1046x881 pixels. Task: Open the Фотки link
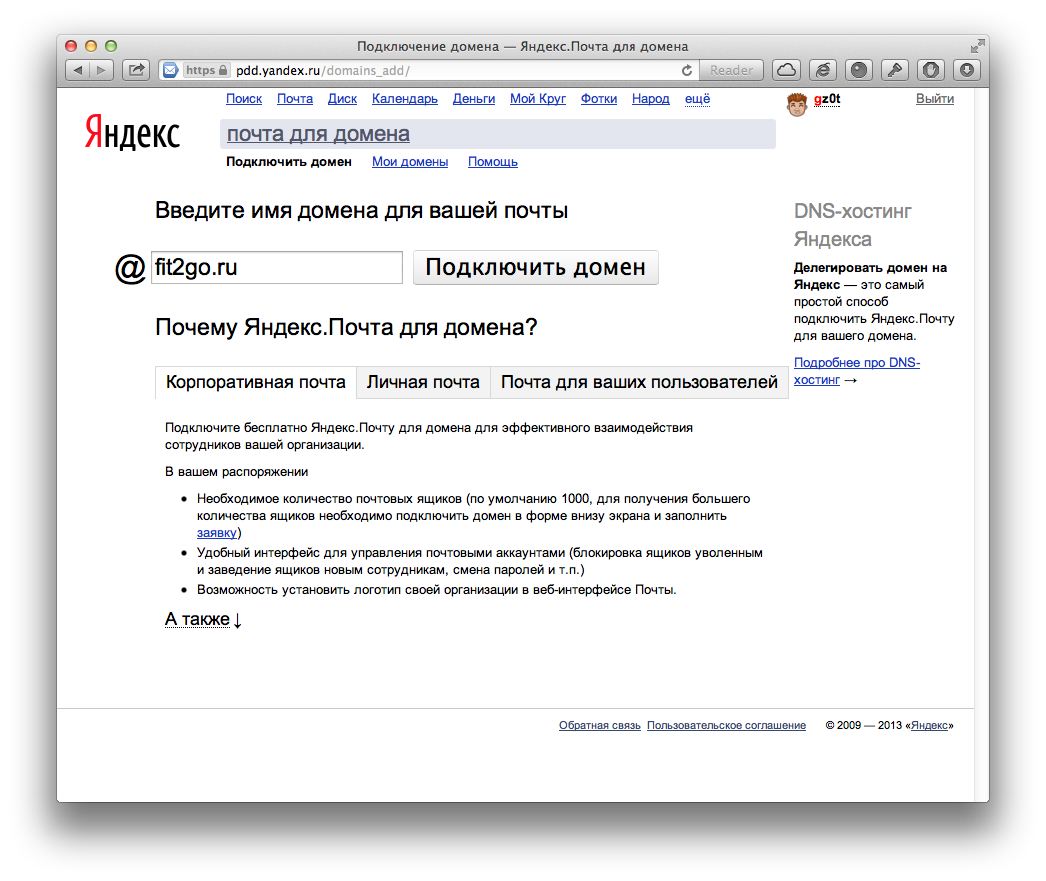(599, 99)
